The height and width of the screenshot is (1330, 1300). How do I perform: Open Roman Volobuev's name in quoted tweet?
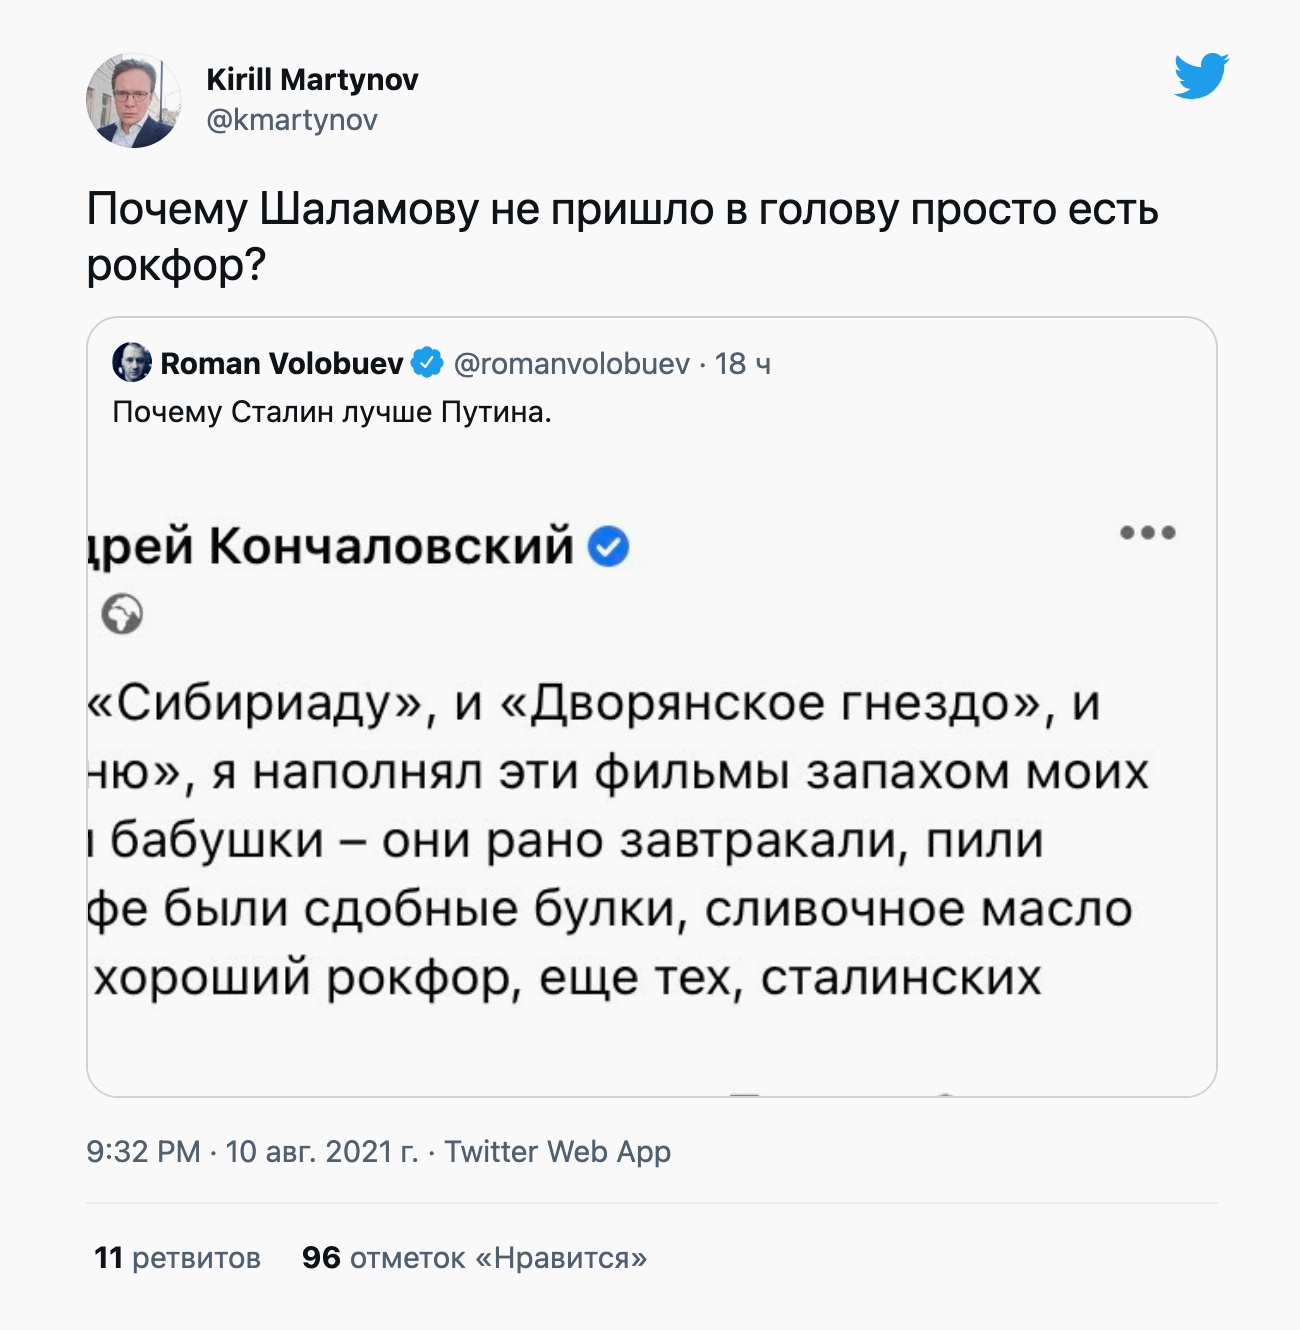pyautogui.click(x=281, y=363)
